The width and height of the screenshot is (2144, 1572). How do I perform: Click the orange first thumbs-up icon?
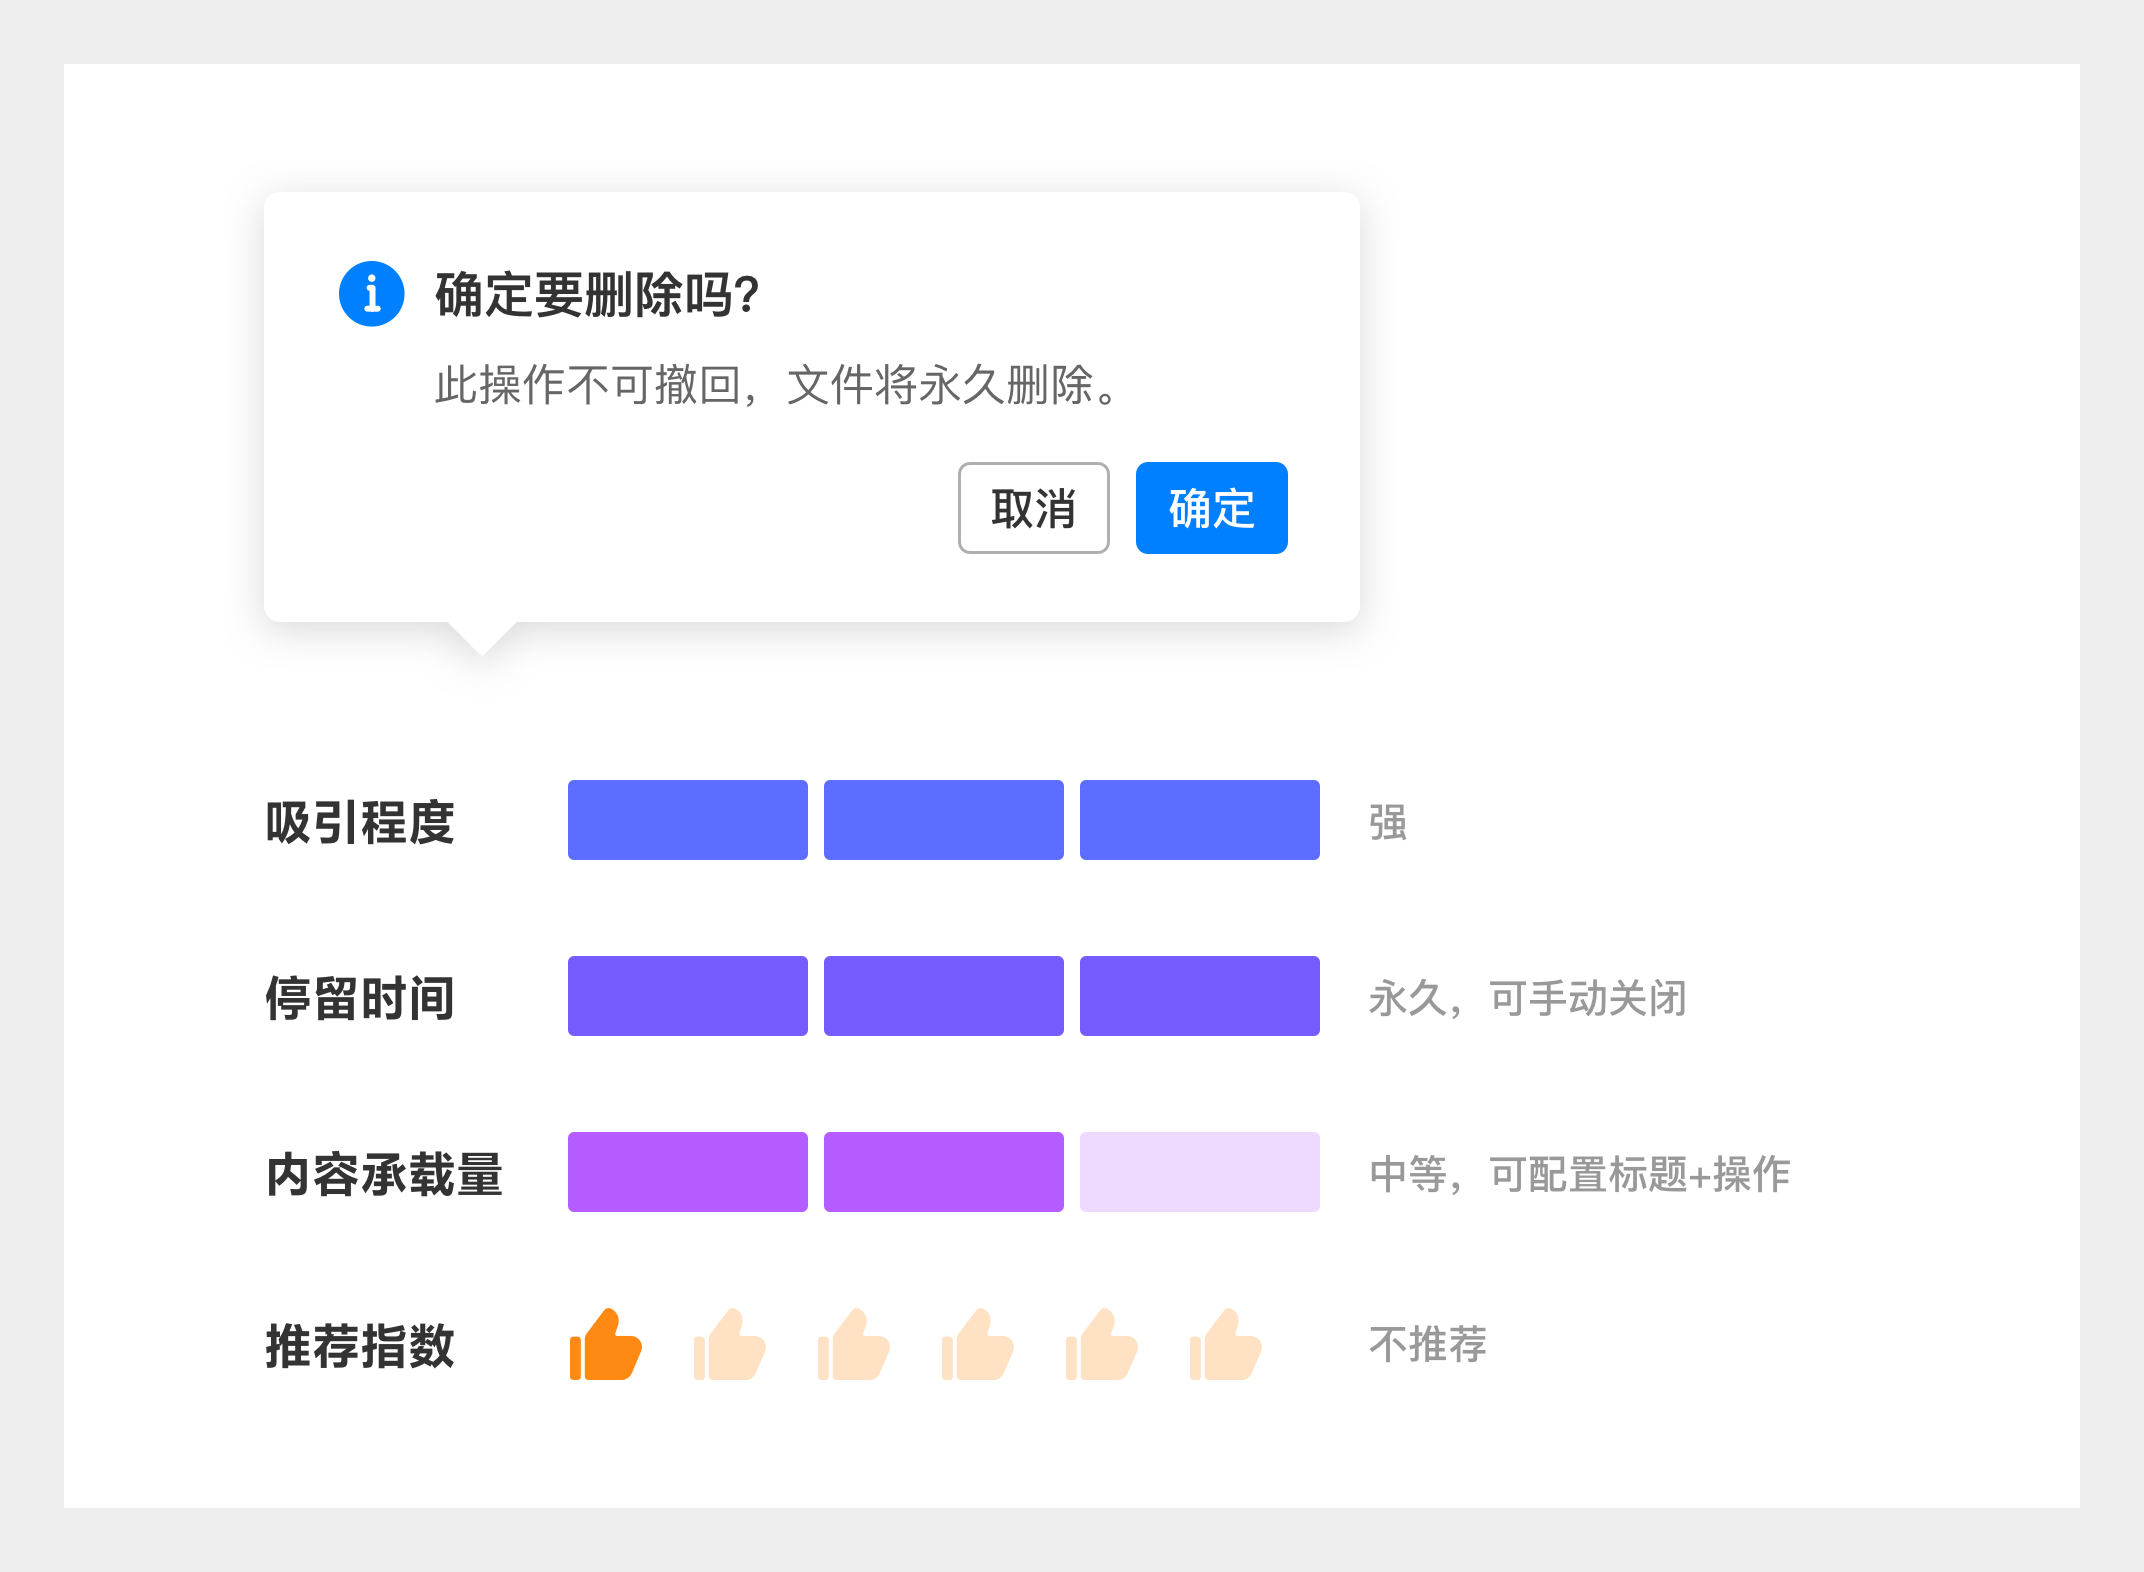[x=606, y=1345]
